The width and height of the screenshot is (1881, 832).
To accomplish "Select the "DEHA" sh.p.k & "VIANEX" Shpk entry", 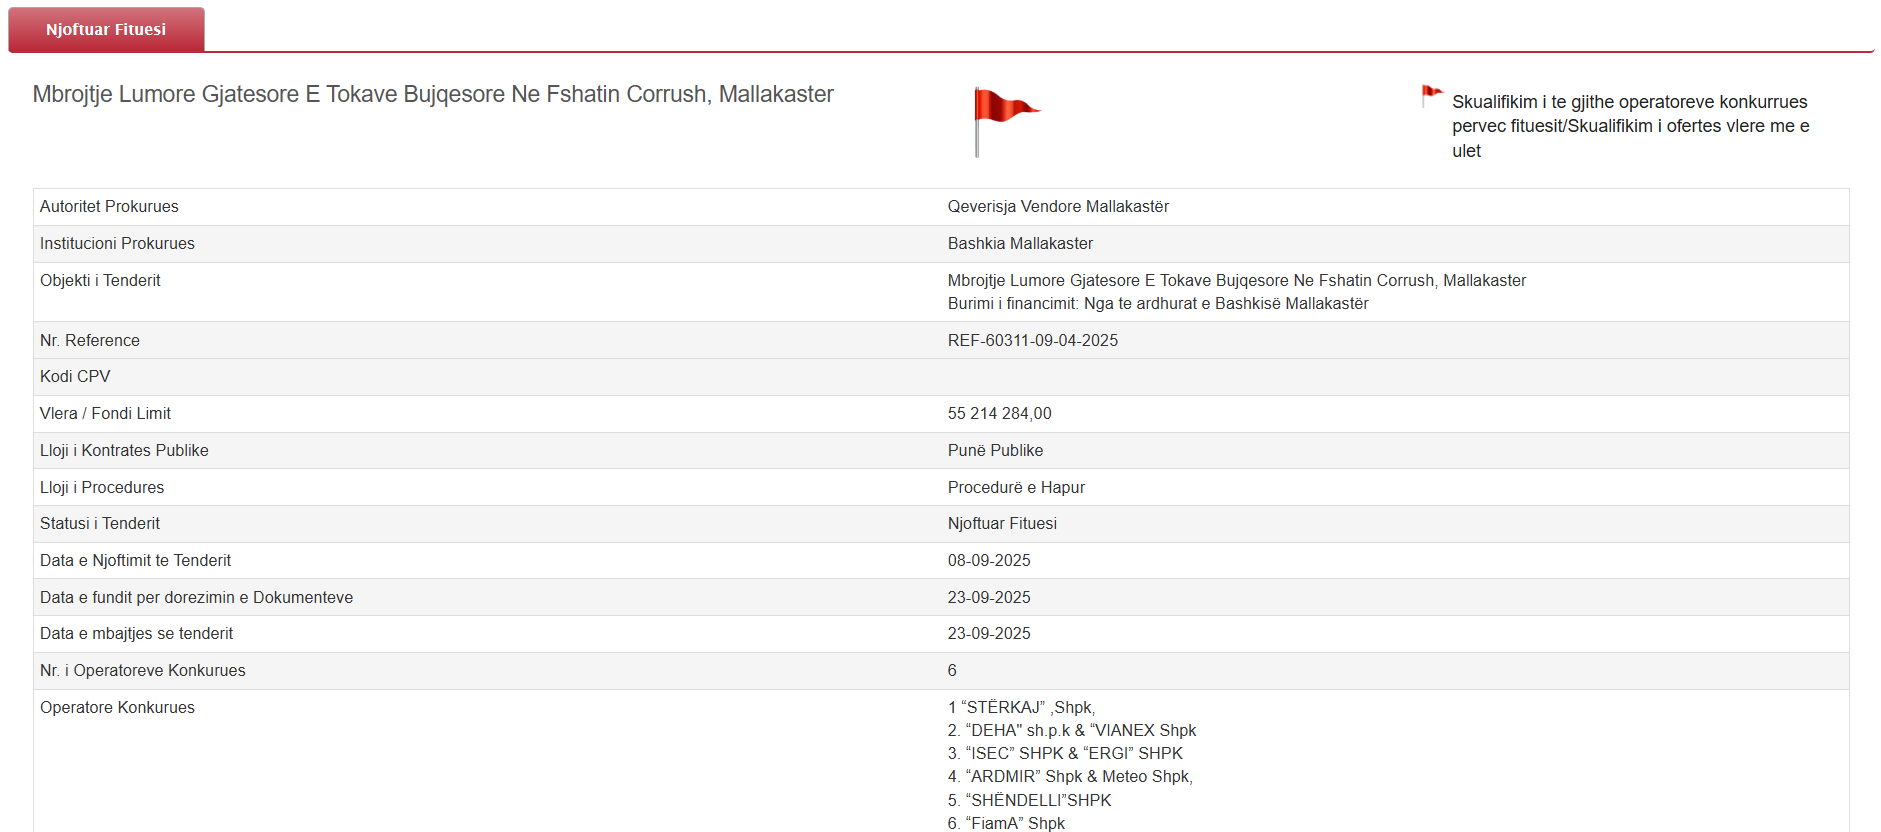I will [1071, 730].
